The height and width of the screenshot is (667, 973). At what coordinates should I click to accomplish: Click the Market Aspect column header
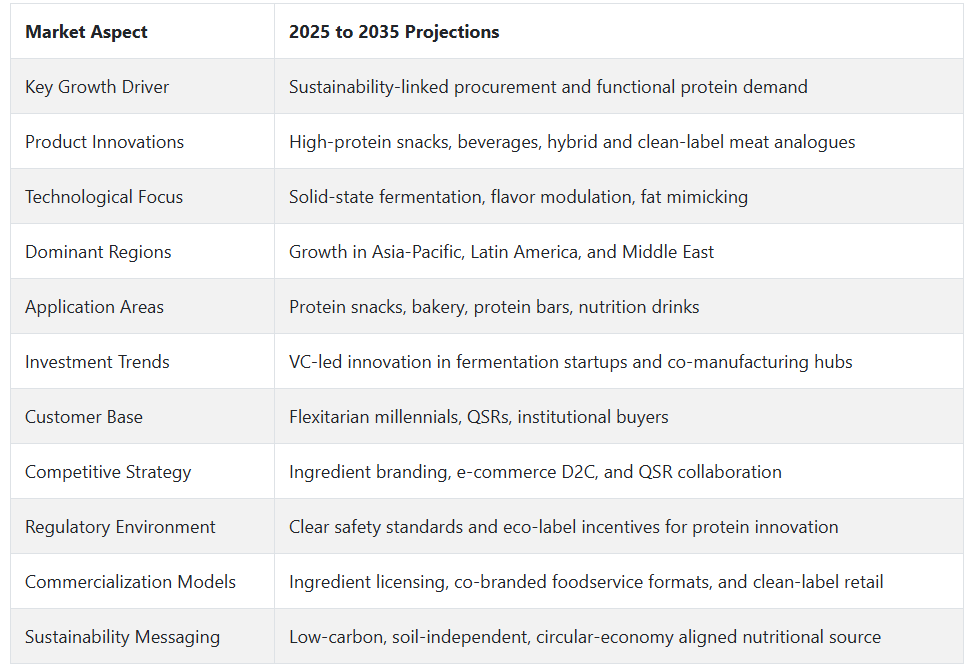point(86,32)
